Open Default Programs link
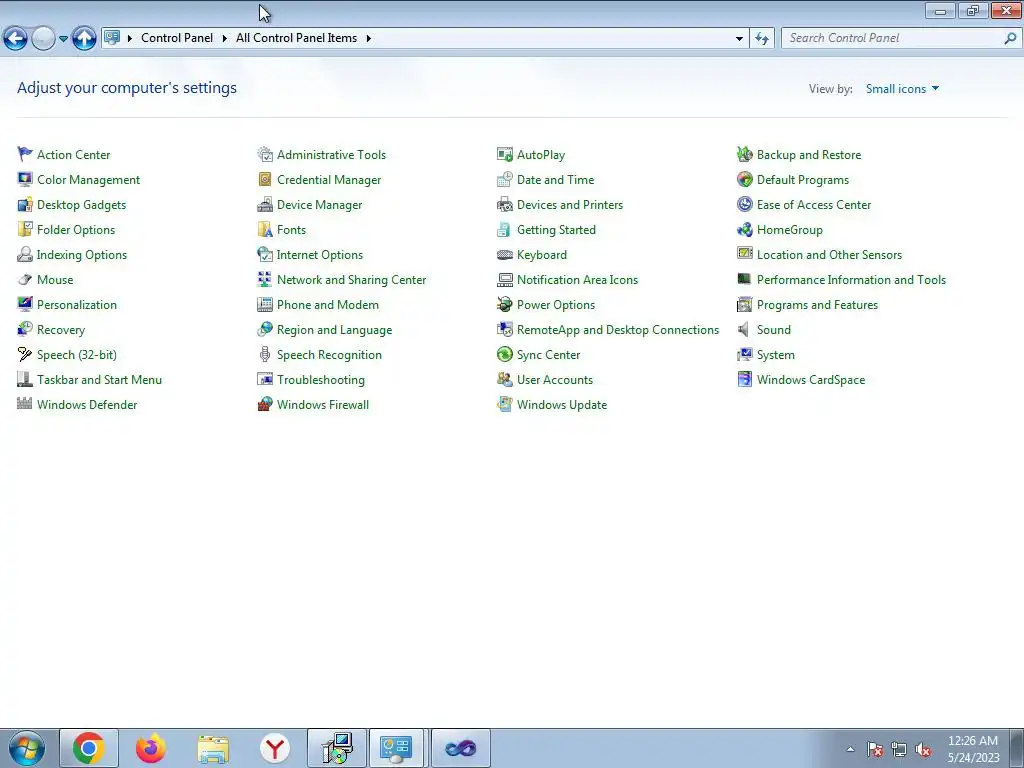1024x768 pixels. tap(803, 180)
